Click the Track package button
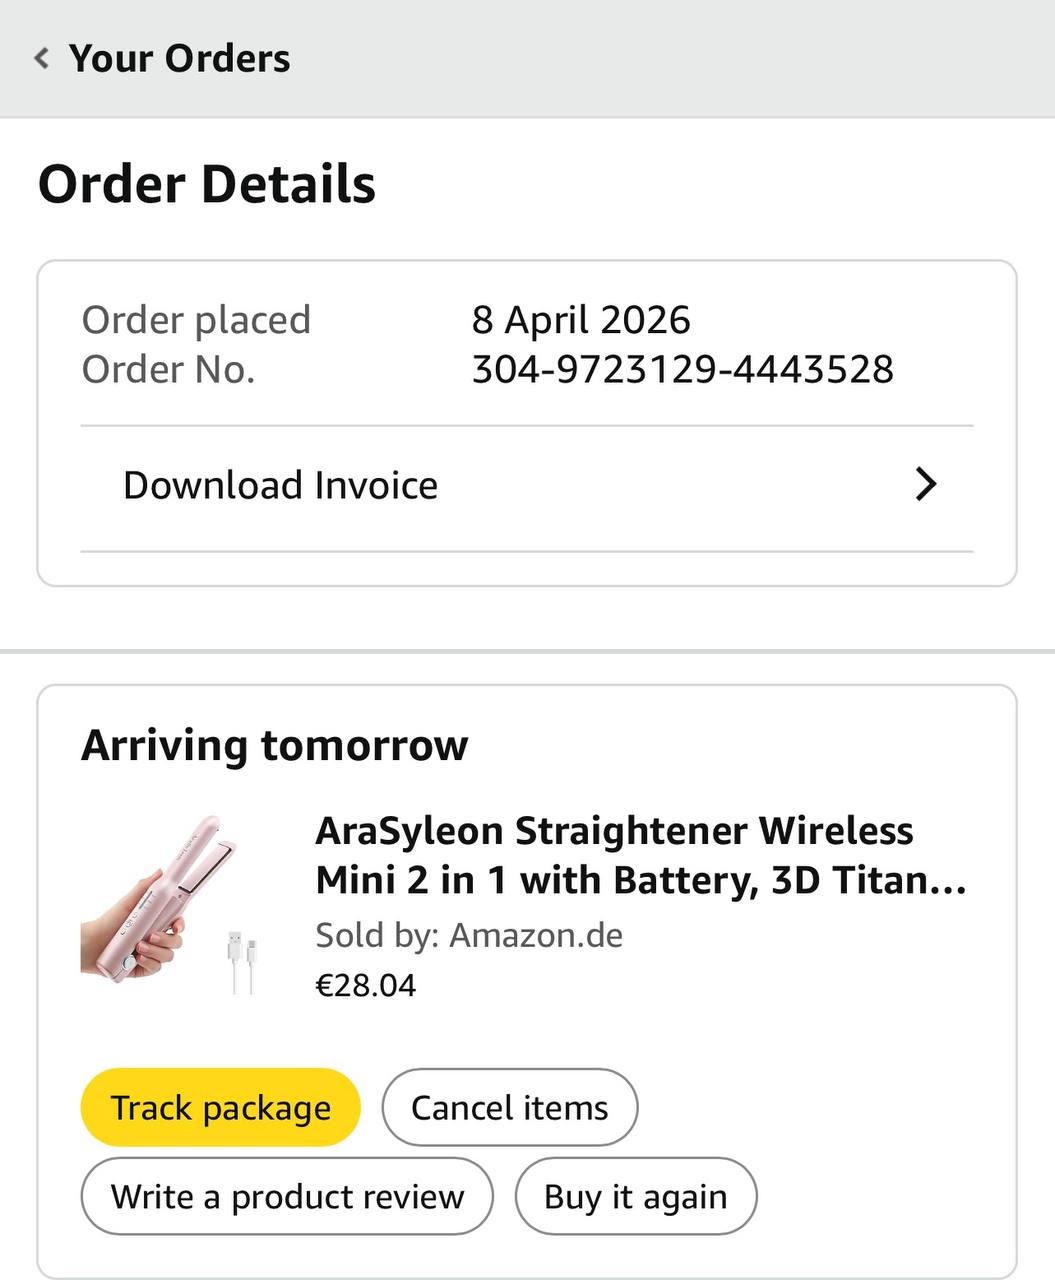 point(220,1107)
